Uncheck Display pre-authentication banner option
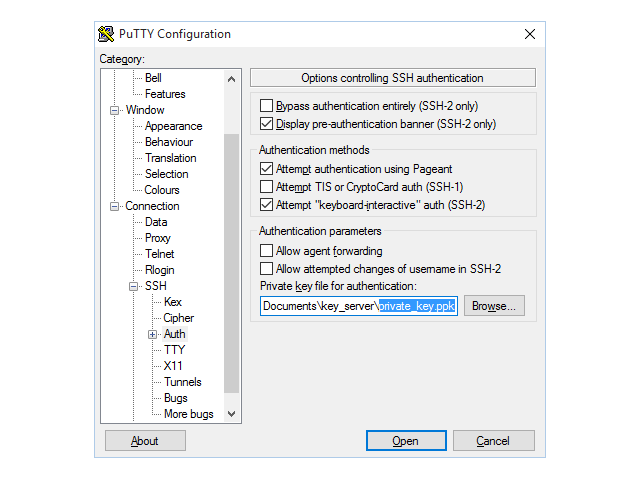 click(267, 124)
